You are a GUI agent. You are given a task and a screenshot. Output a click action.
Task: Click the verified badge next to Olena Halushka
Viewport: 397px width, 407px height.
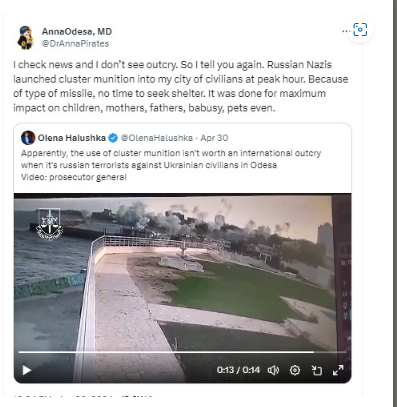[x=113, y=138]
